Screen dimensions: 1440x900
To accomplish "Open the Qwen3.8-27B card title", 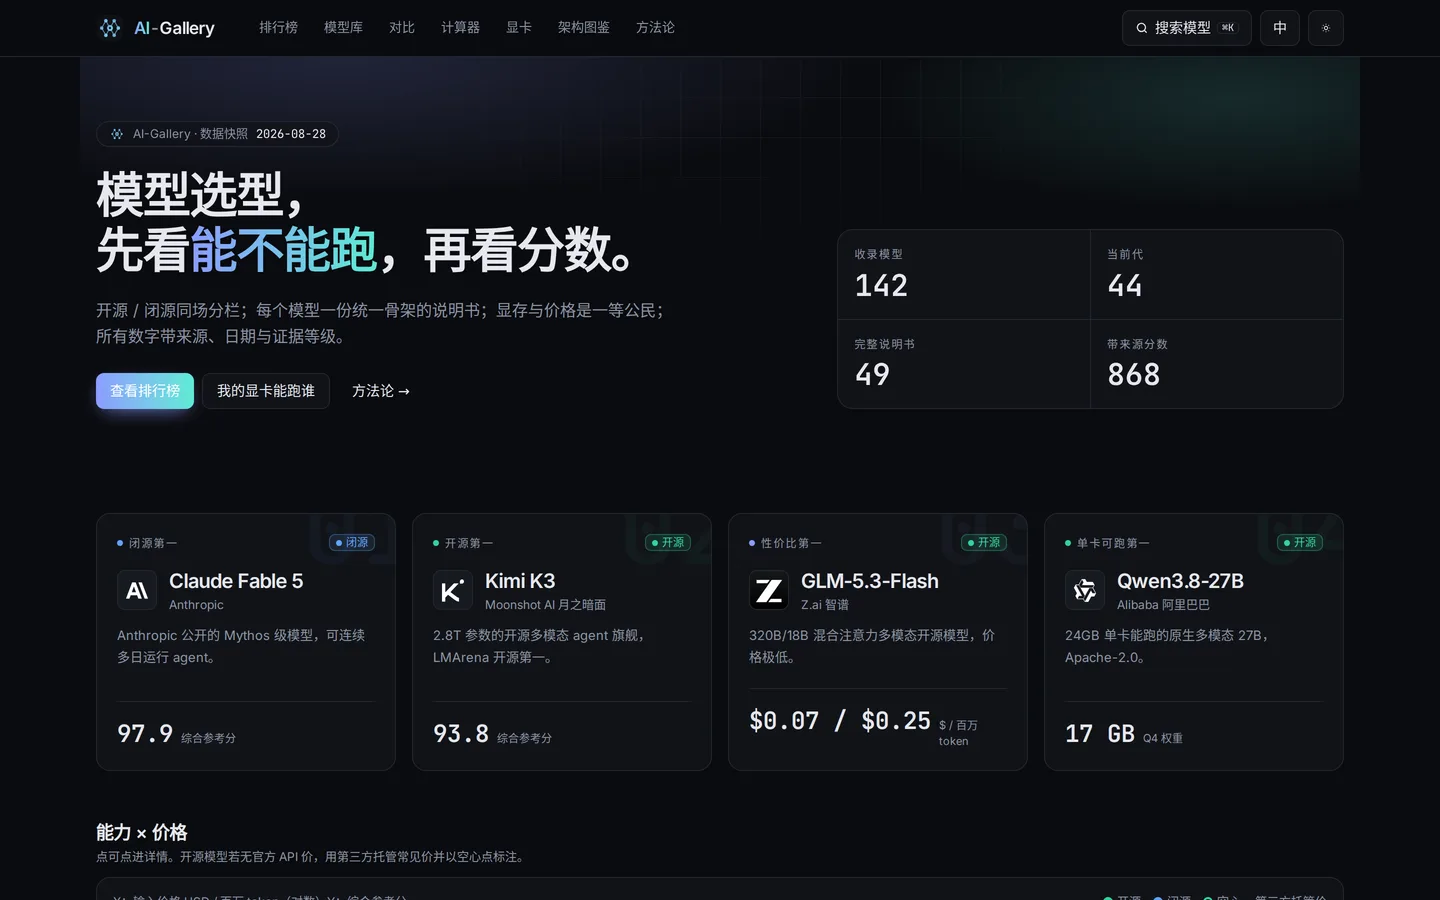I will (x=1180, y=581).
